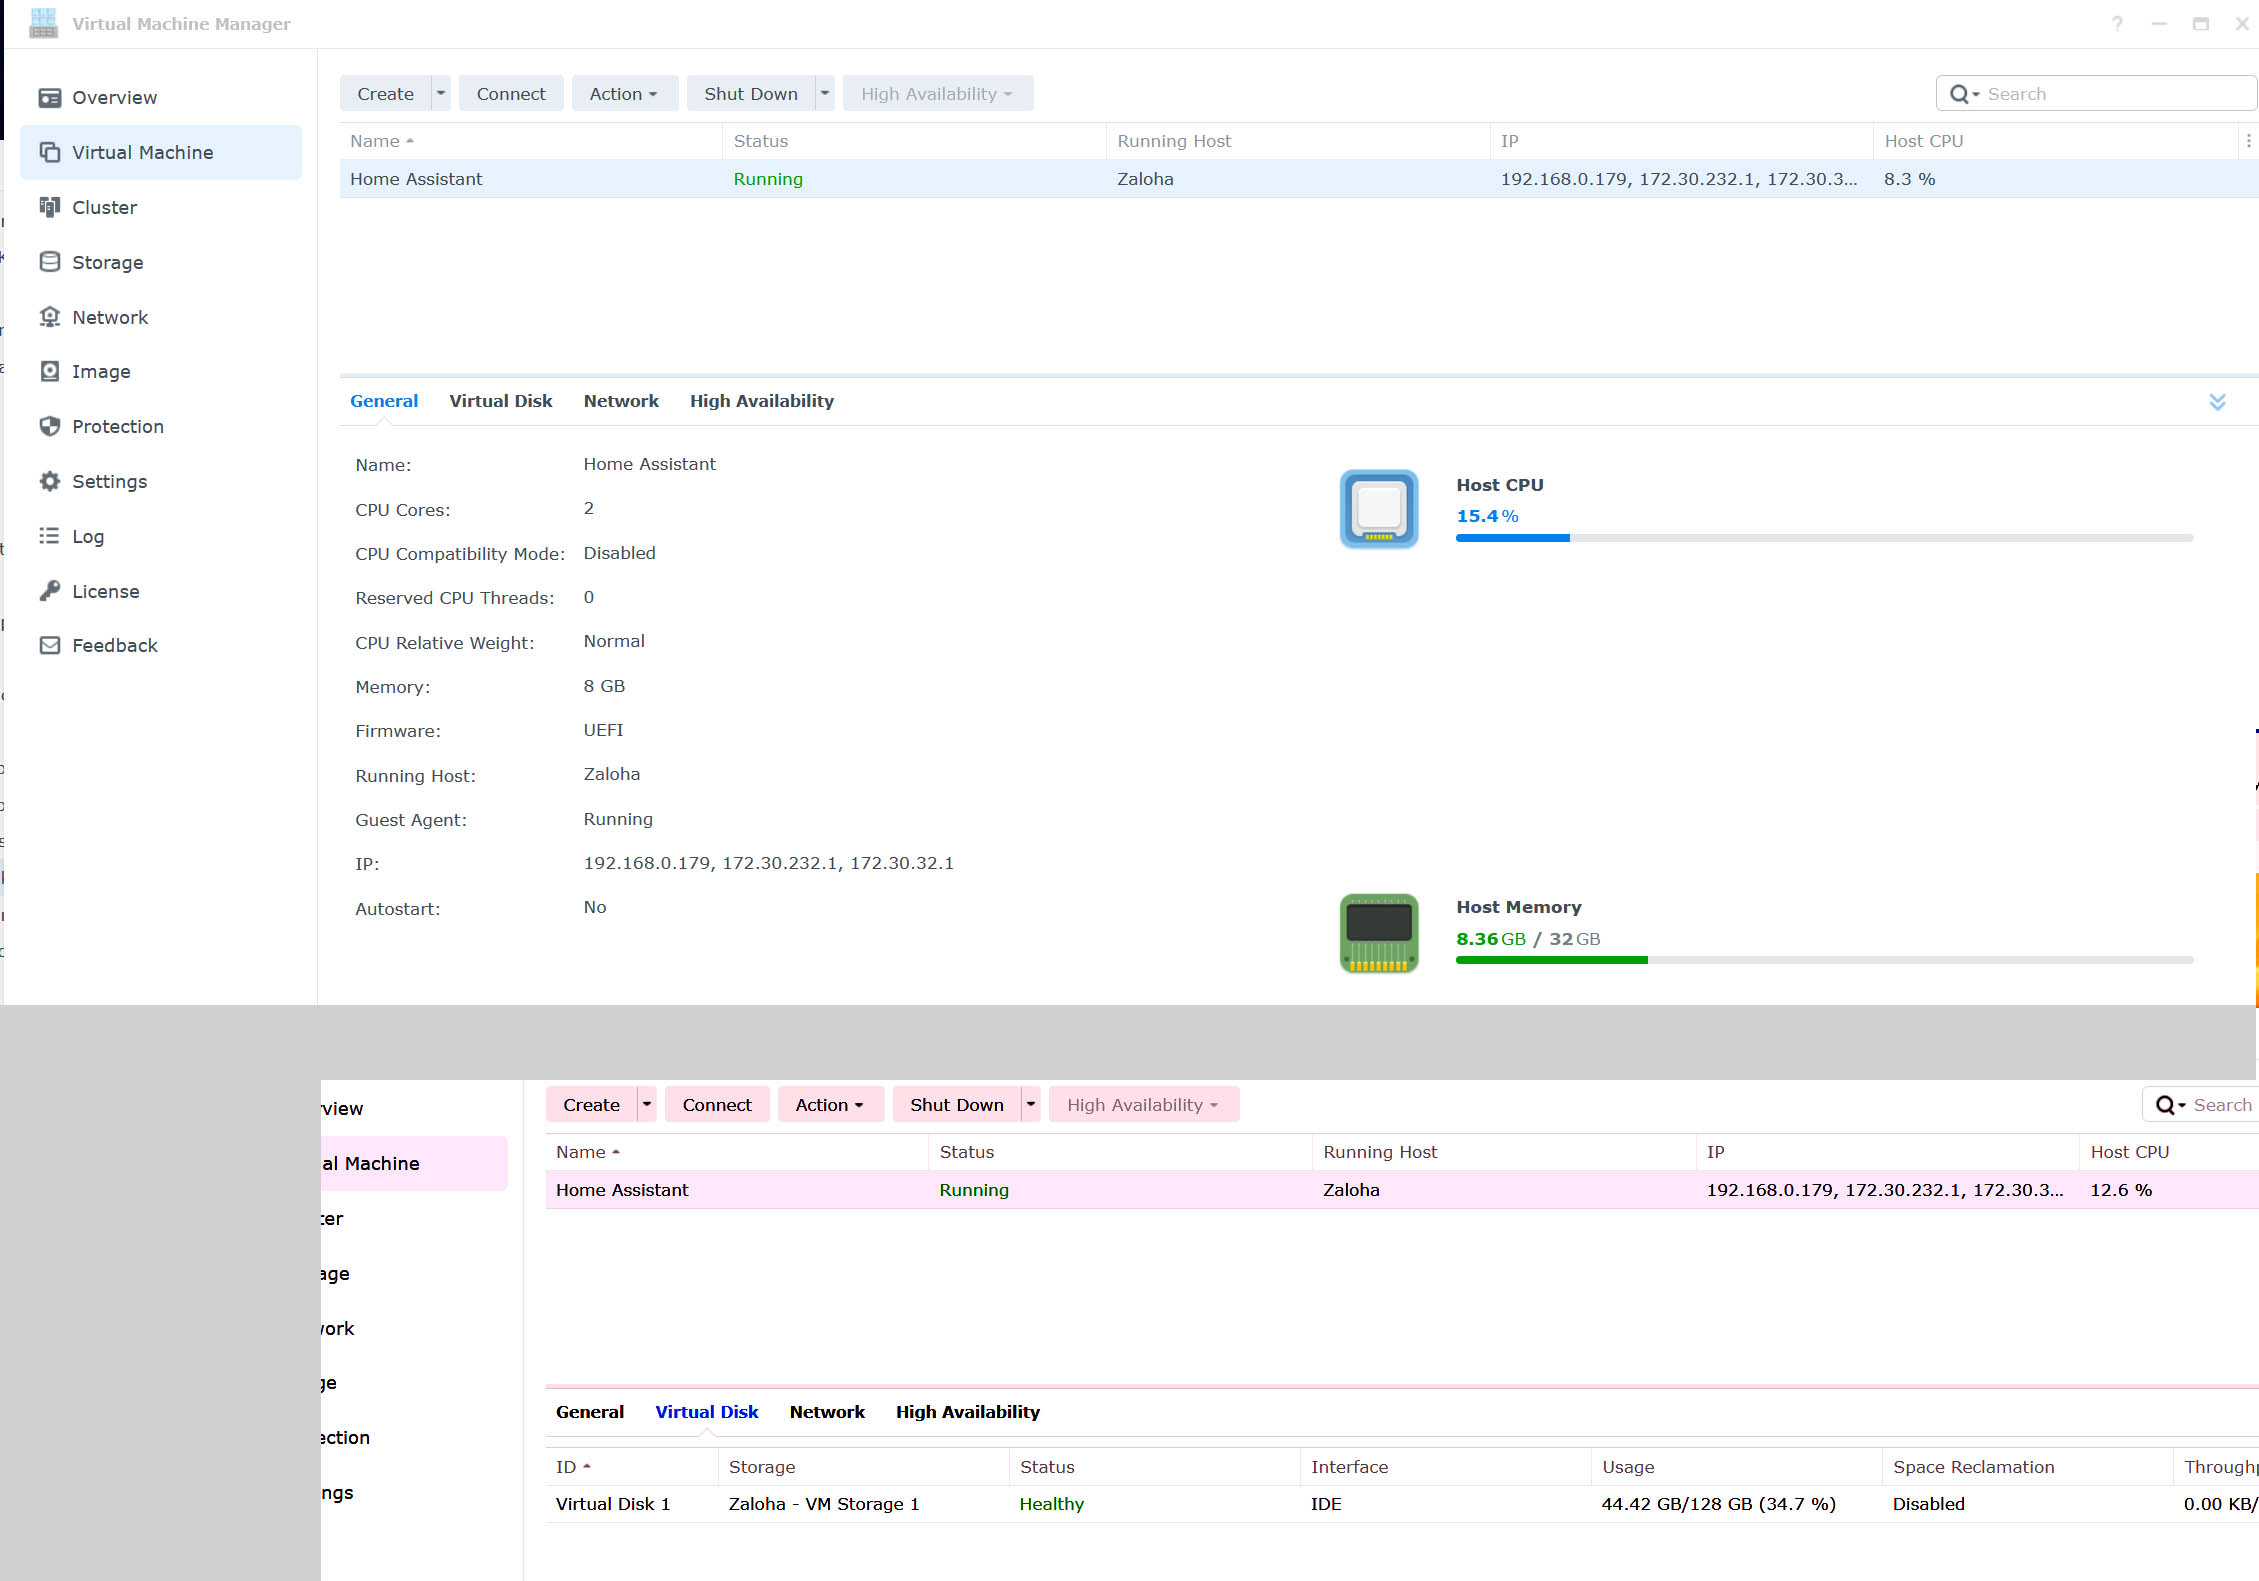Collapse the details panel with double chevron
Viewport: 2259px width, 1581px height.
[x=2217, y=401]
